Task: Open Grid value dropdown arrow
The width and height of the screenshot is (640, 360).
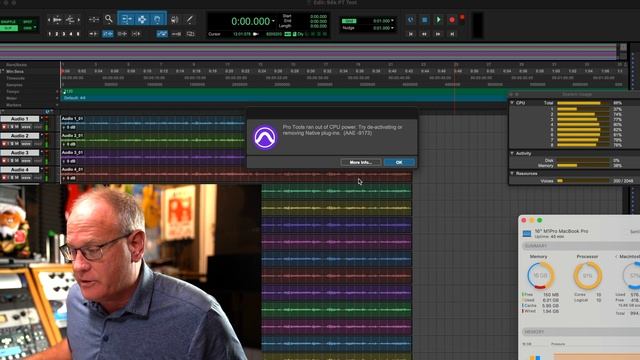Action: (x=392, y=20)
